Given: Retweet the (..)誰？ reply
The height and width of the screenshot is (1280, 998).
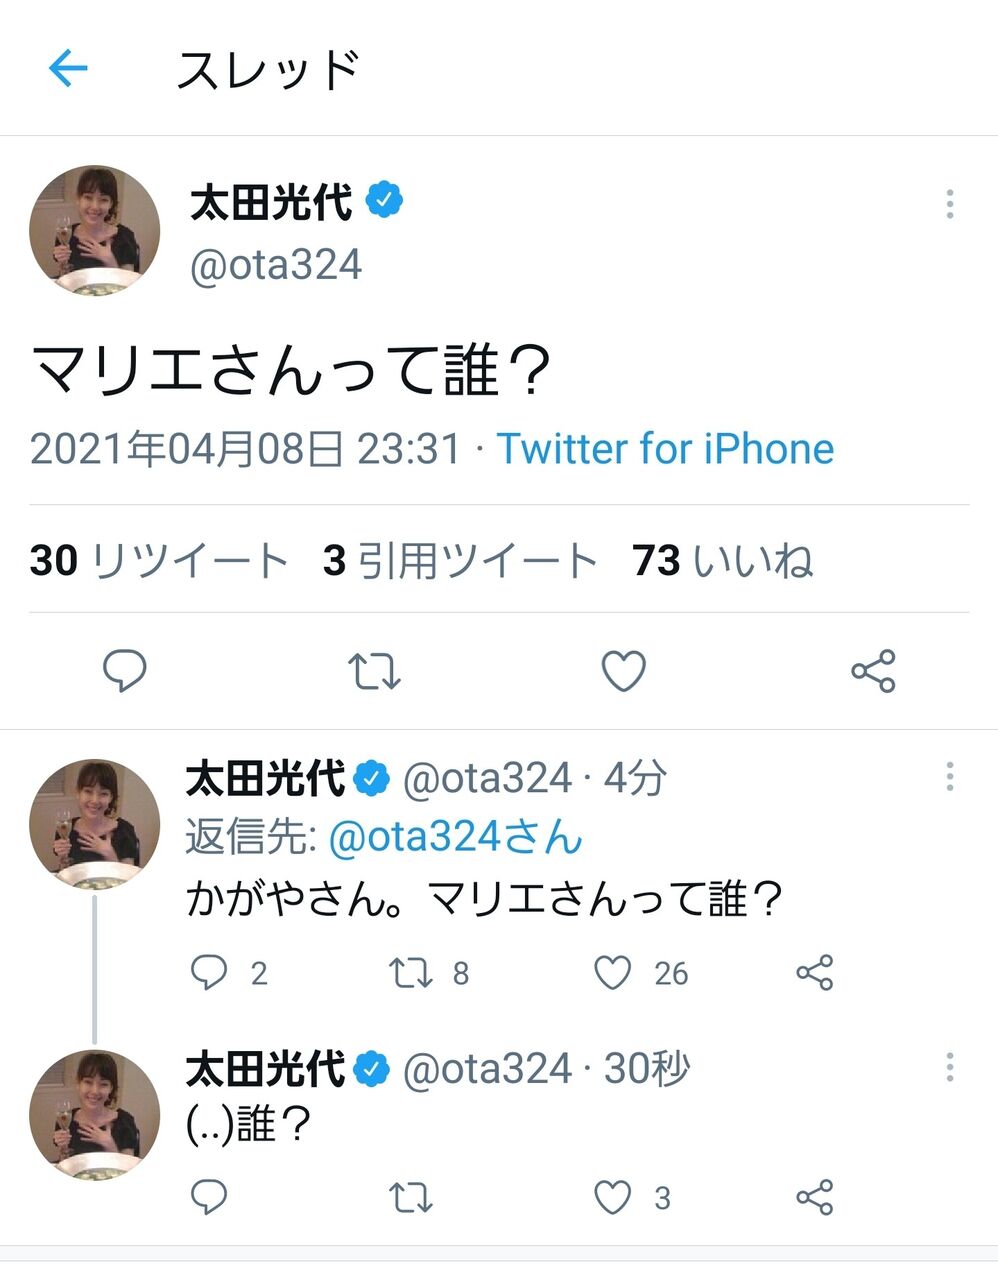Looking at the screenshot, I should [410, 1197].
